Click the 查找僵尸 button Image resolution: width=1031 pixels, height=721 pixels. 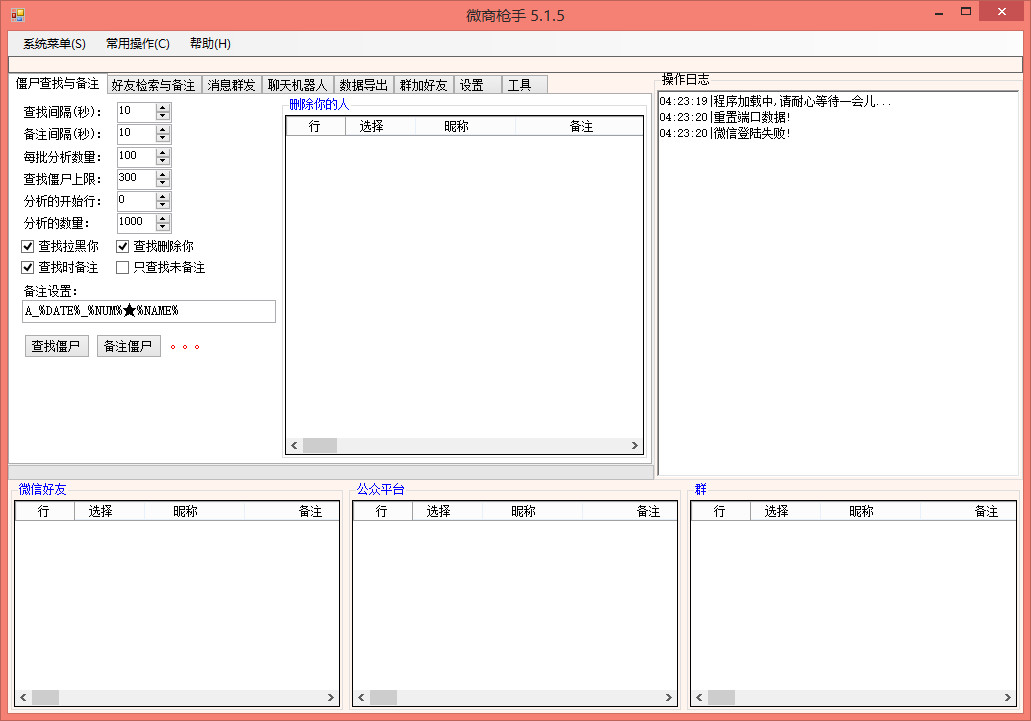(57, 346)
